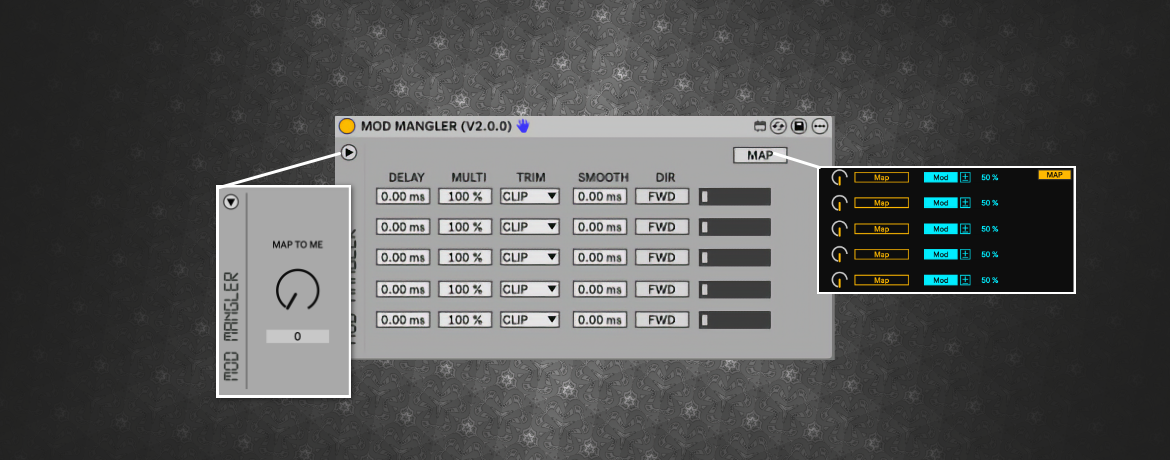Open the third row CLIP dropdown
The width and height of the screenshot is (1170, 460).
530,258
